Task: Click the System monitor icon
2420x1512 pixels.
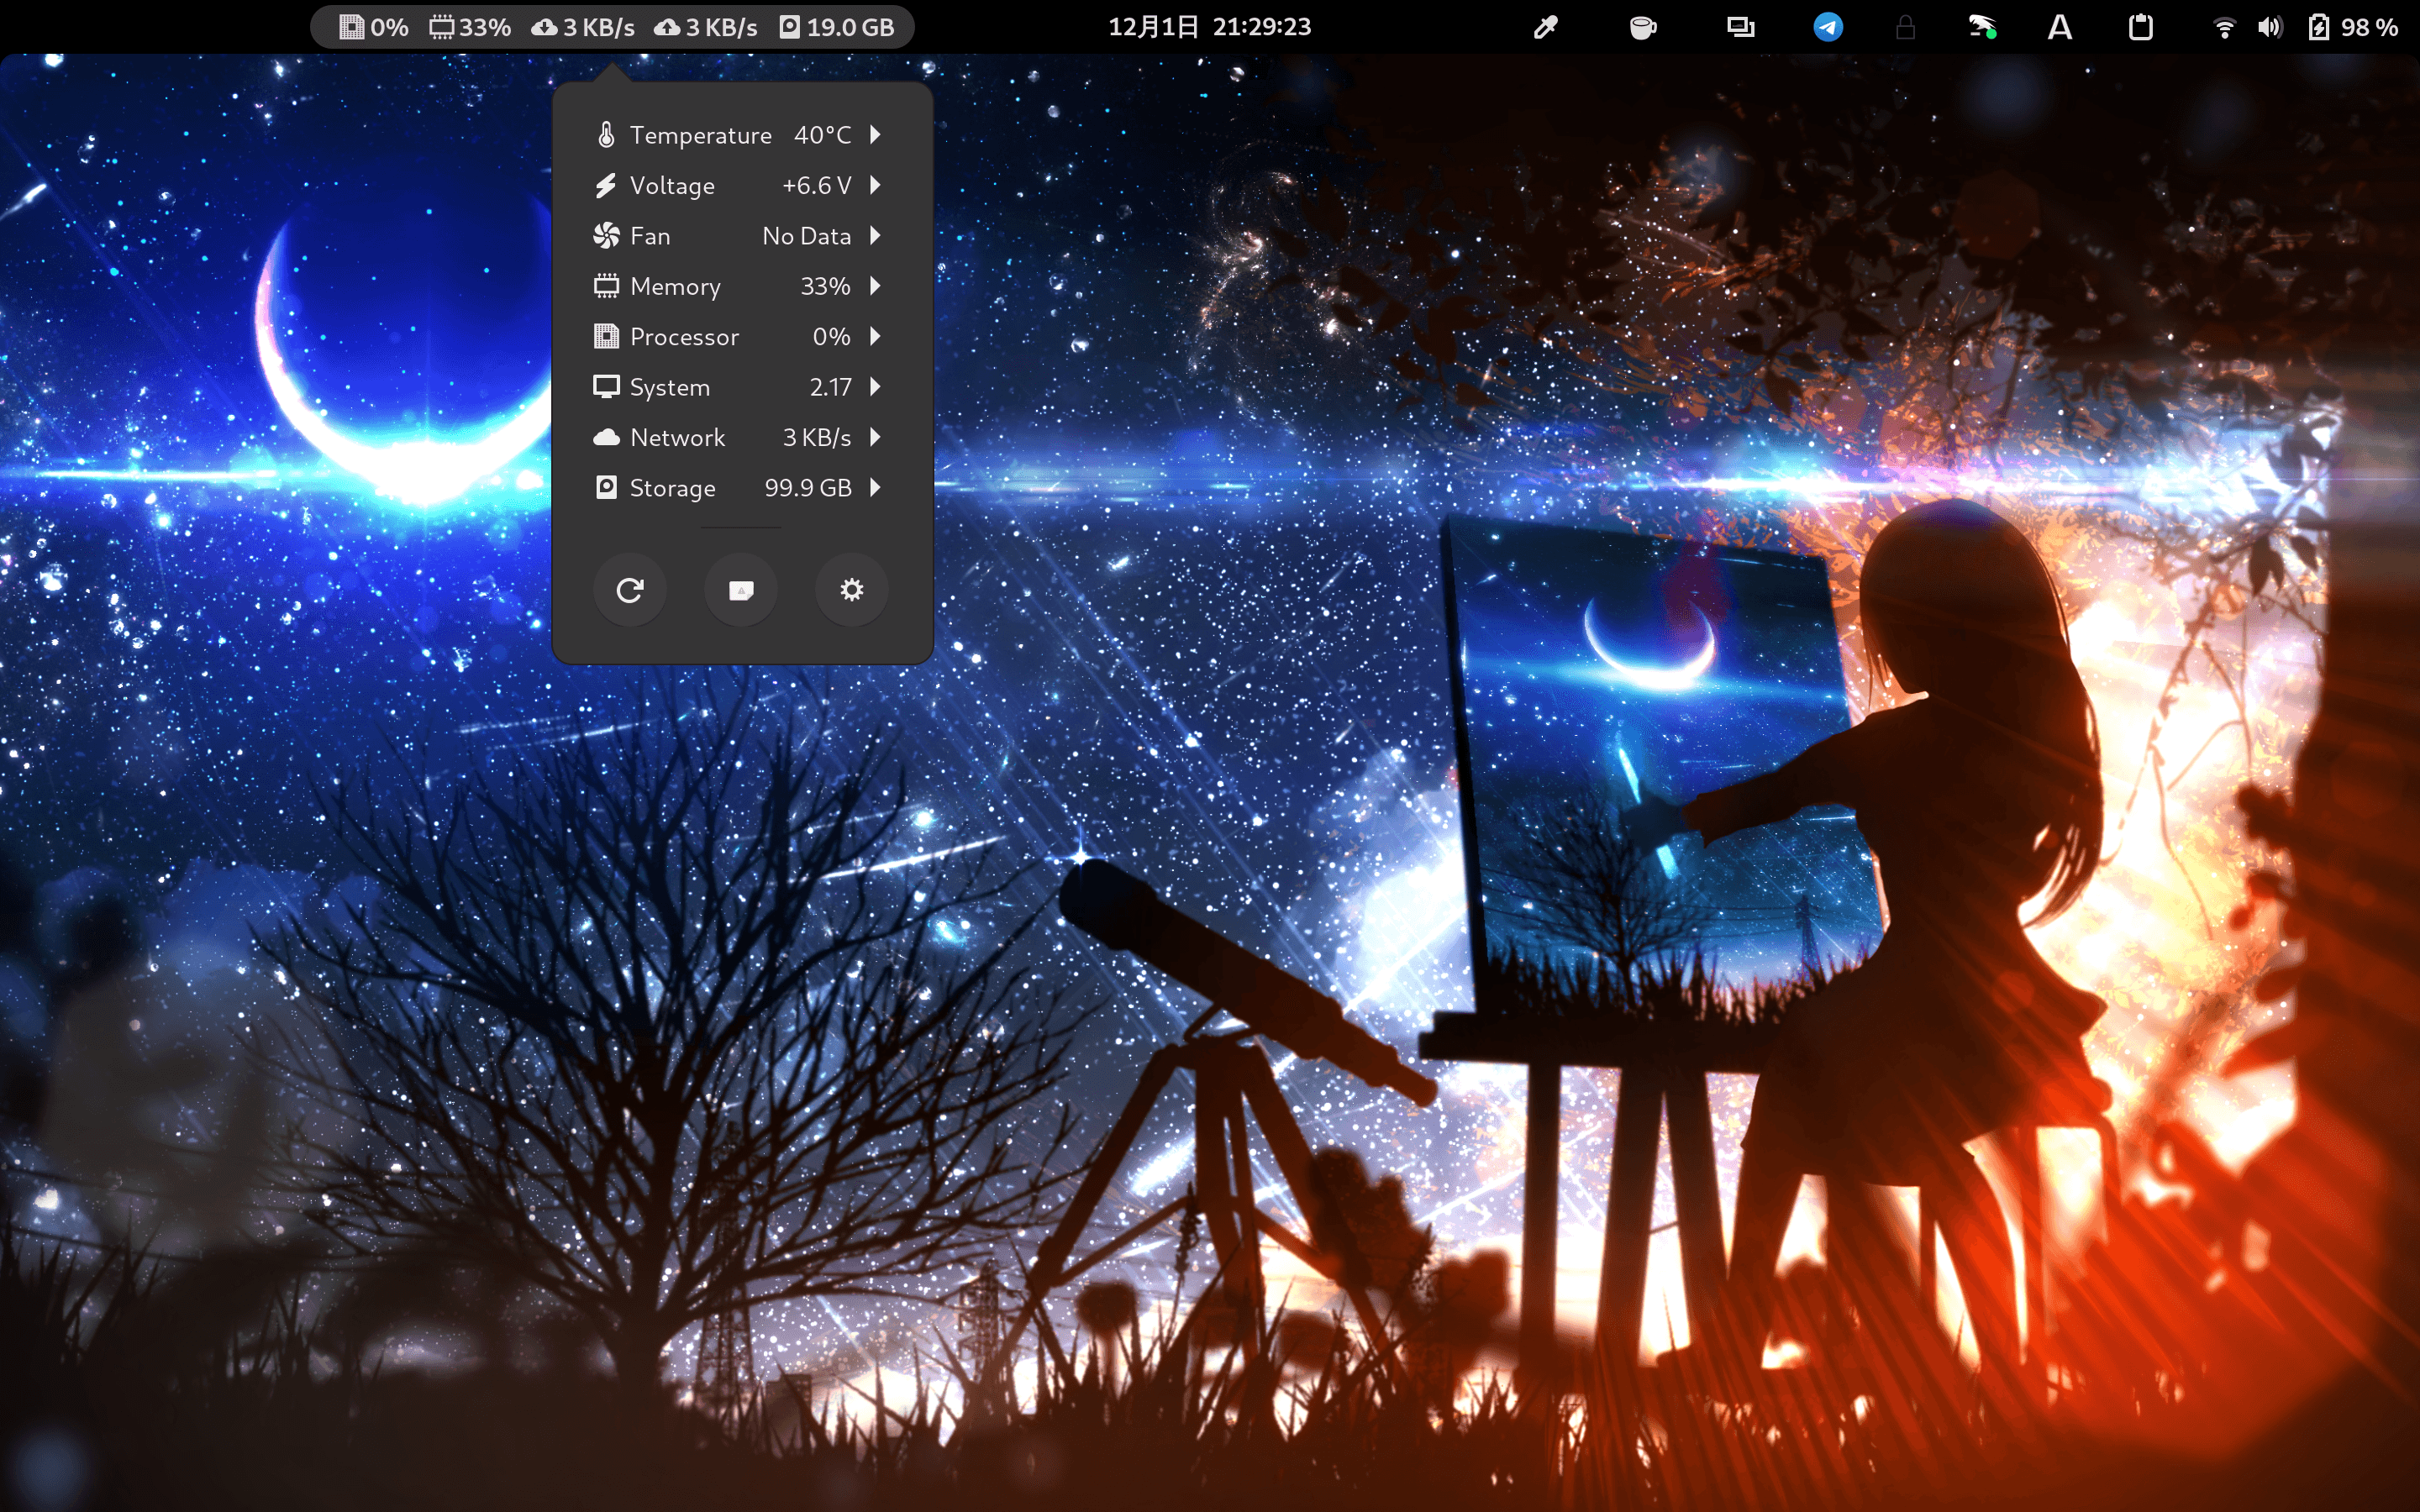Action: [606, 386]
